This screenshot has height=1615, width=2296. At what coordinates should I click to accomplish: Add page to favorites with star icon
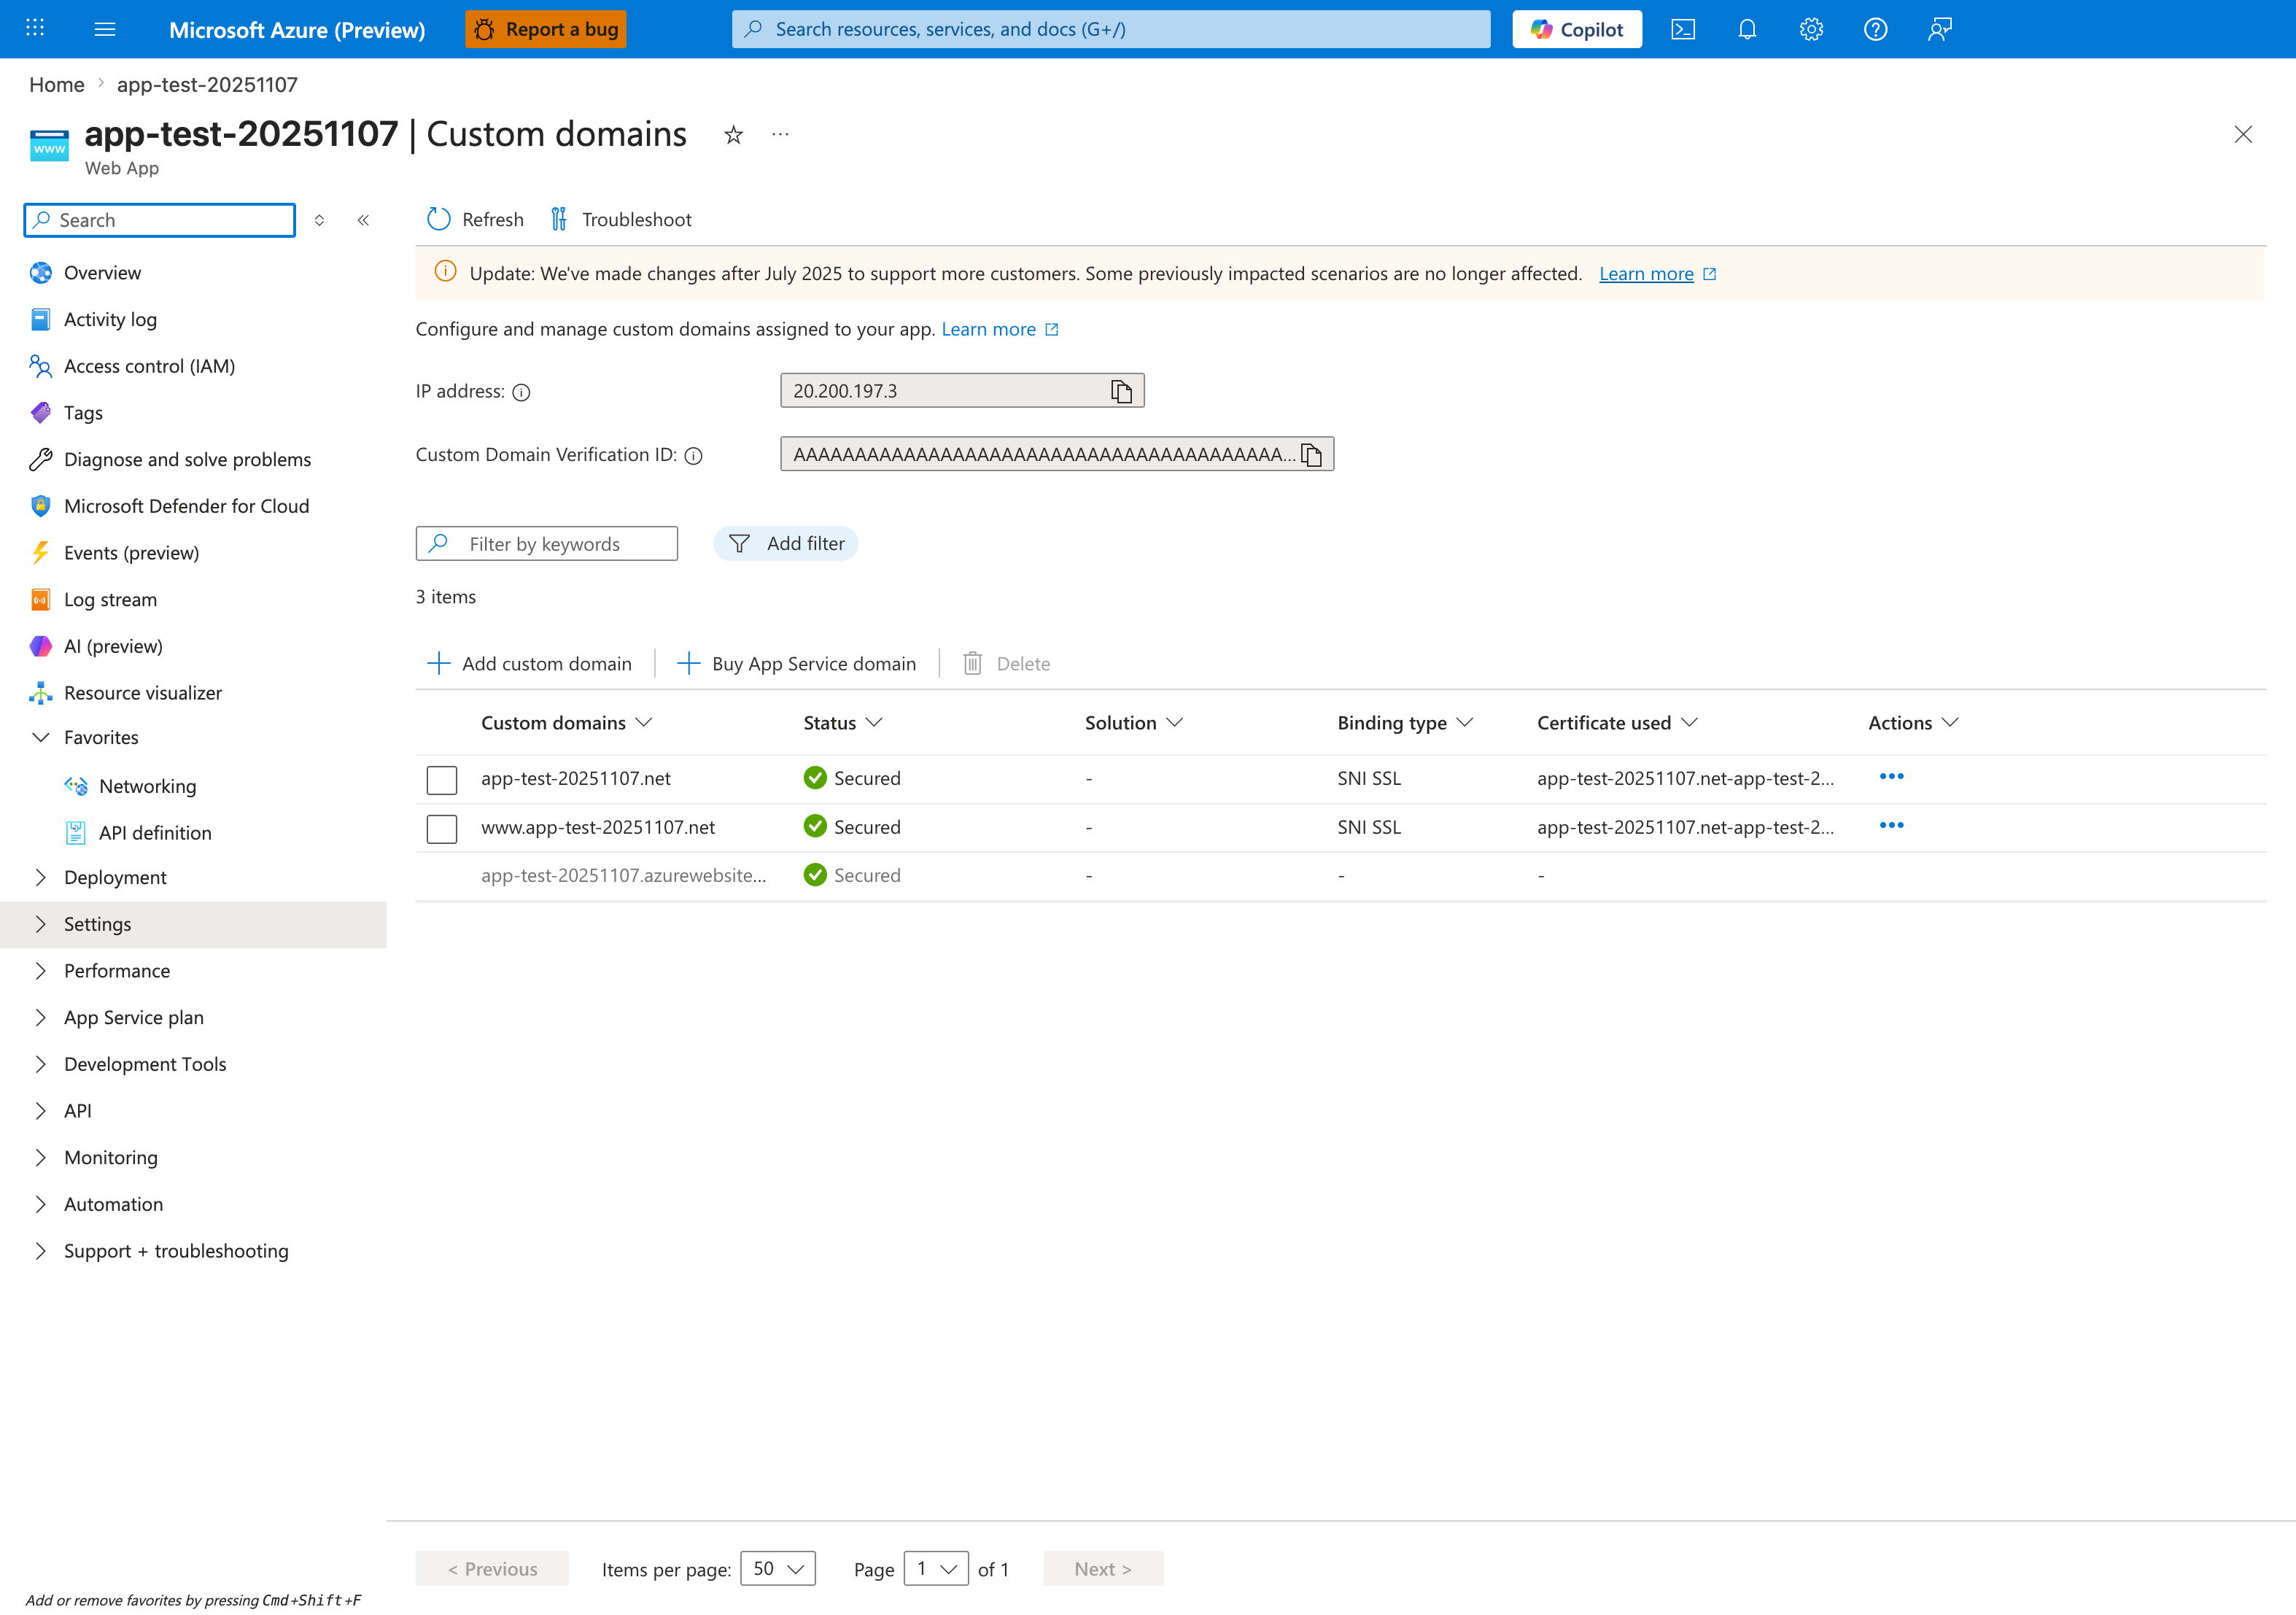[733, 135]
